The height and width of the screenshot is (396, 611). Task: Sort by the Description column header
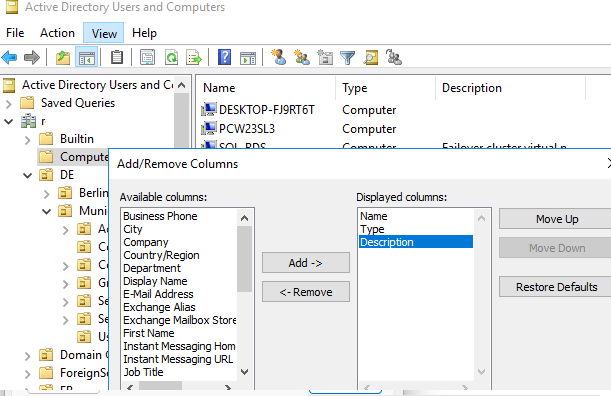[510, 88]
